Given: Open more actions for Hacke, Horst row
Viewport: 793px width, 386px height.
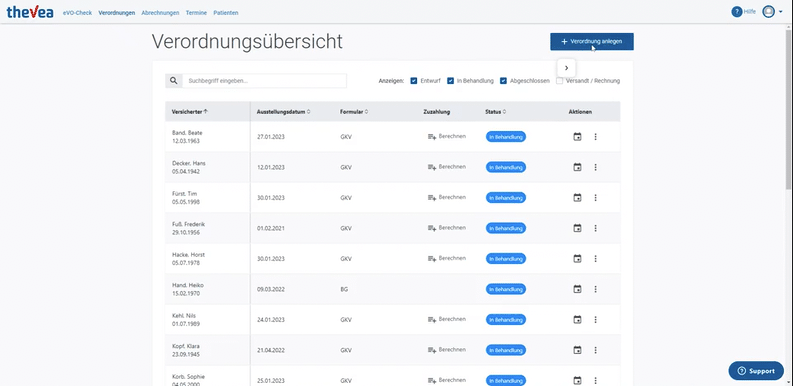Looking at the screenshot, I should pyautogui.click(x=595, y=259).
